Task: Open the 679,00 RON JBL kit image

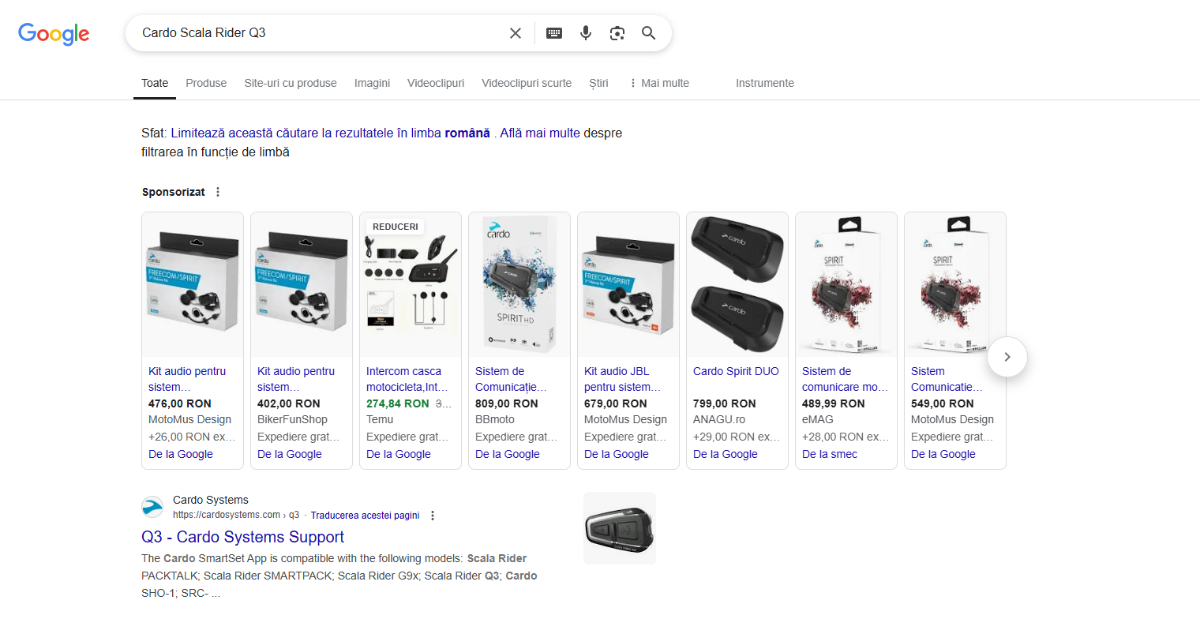Action: (628, 285)
